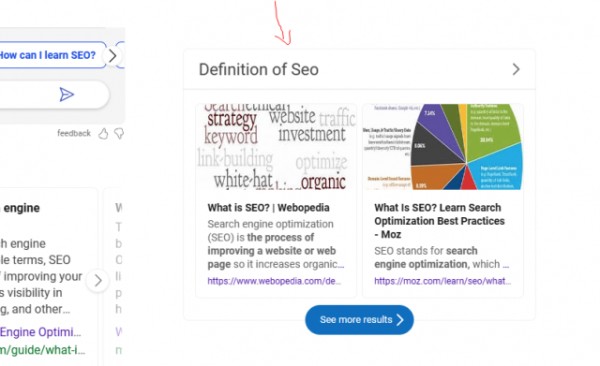This screenshot has height=366, width=600.
Task: Click the feedback label text
Action: (x=74, y=133)
